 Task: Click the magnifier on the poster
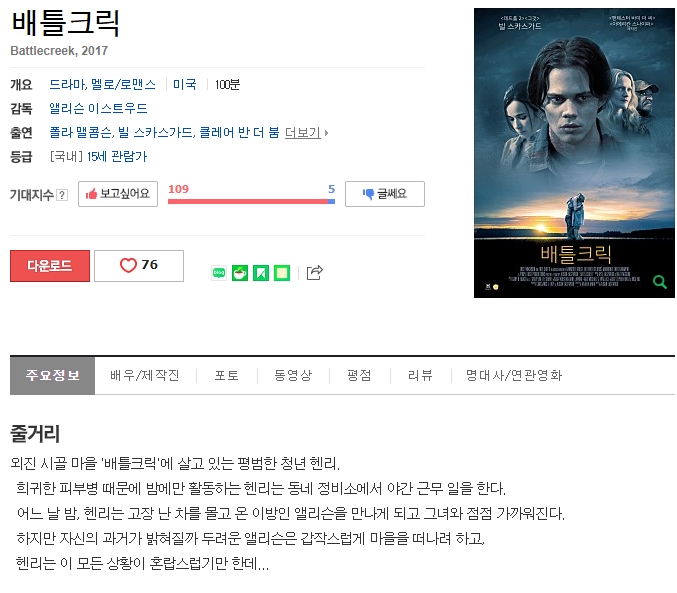(x=659, y=282)
